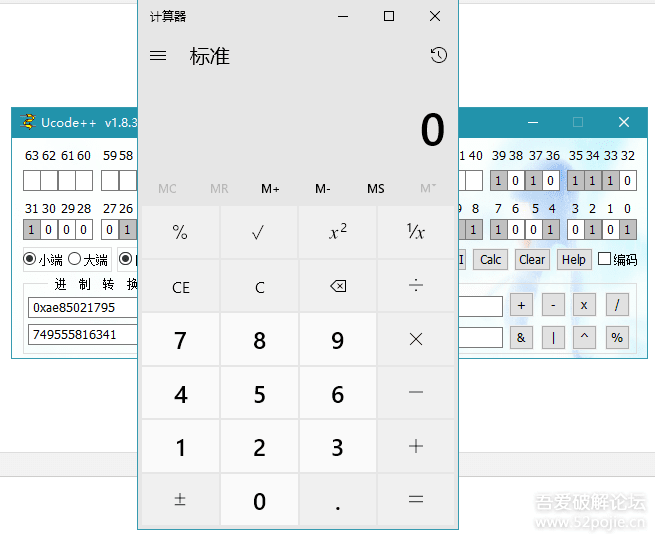Click digit 5 on calculator keypad
This screenshot has width=655, height=539.
259,393
